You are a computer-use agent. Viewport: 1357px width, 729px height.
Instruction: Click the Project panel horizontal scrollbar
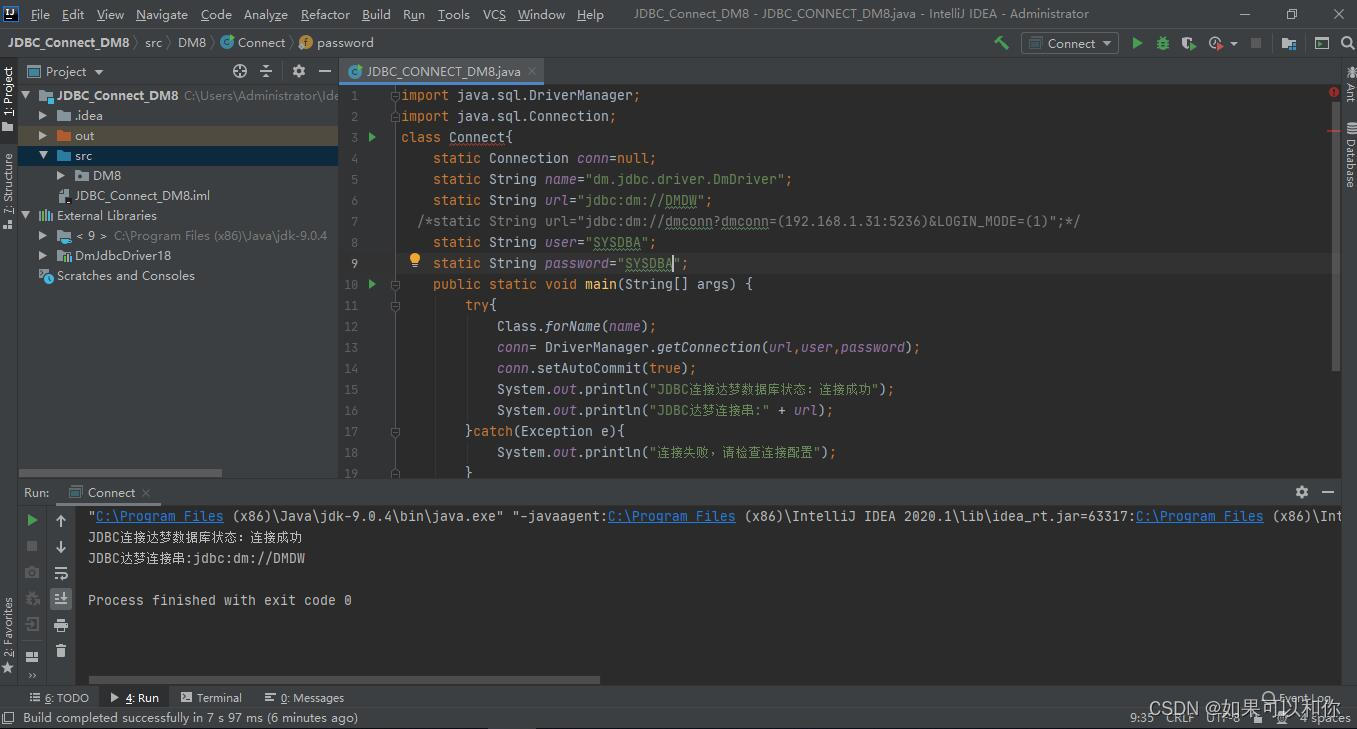click(120, 473)
